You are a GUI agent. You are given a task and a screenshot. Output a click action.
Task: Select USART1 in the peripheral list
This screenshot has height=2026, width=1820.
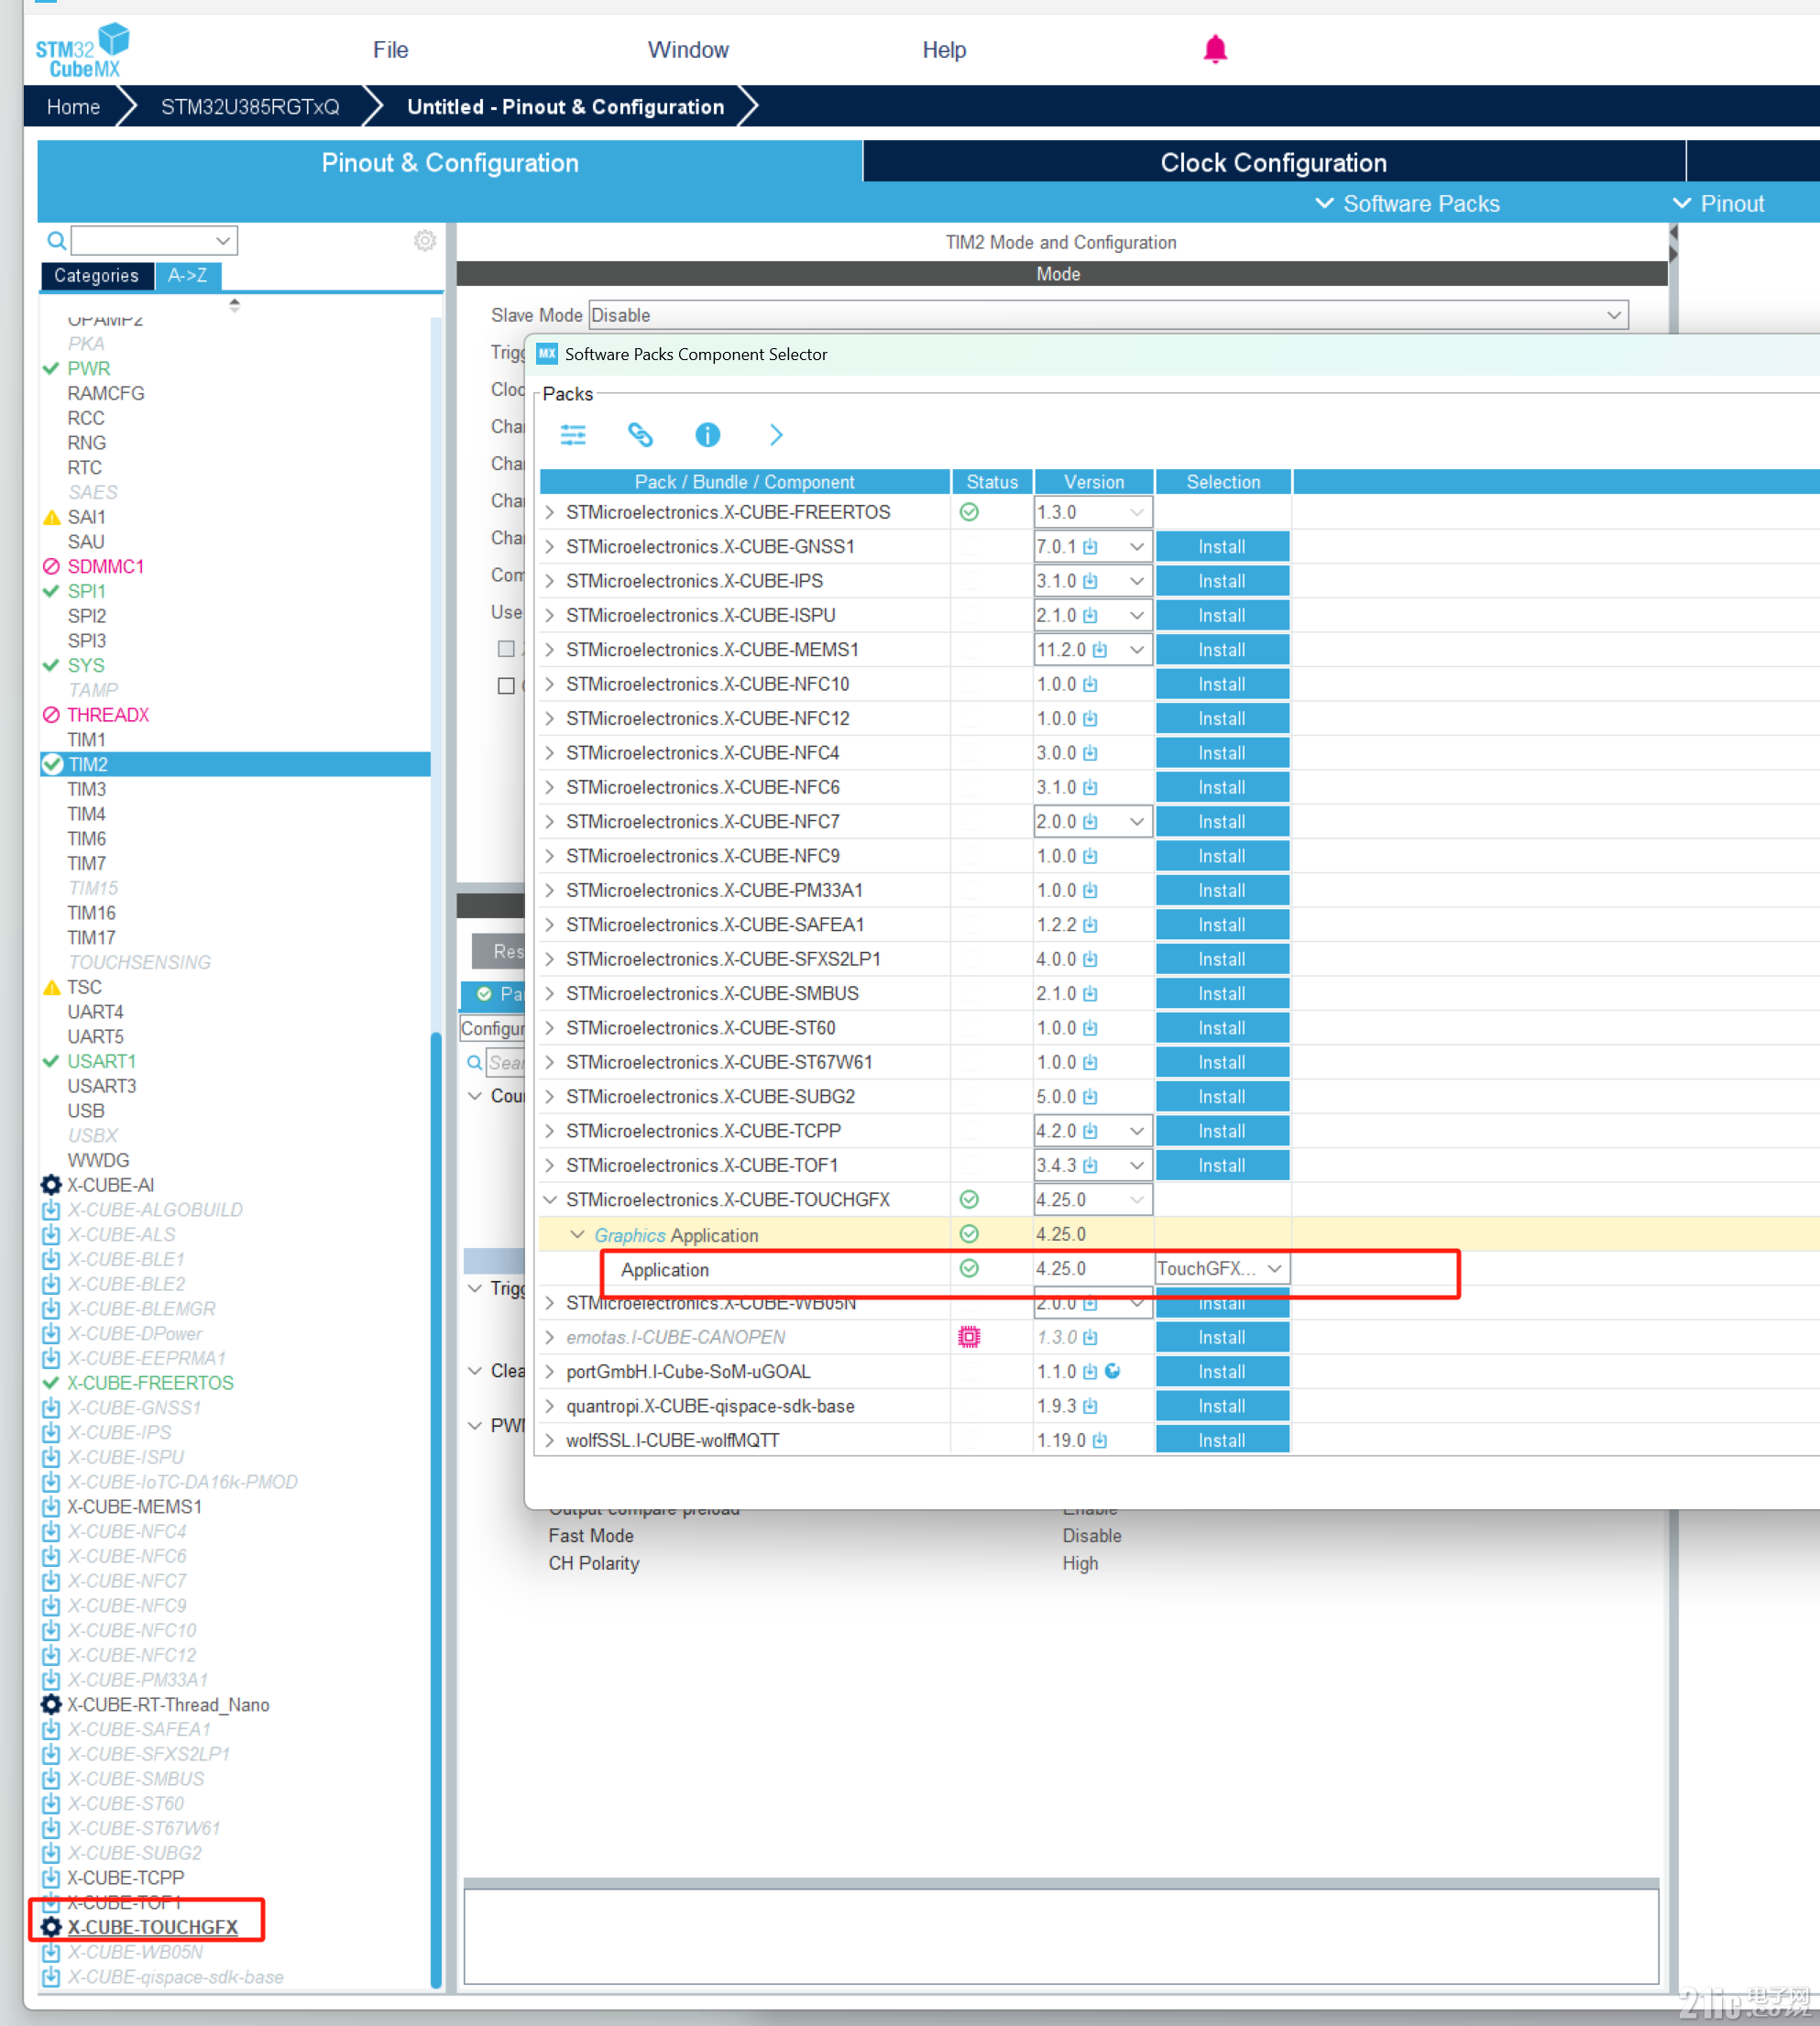[x=101, y=1061]
